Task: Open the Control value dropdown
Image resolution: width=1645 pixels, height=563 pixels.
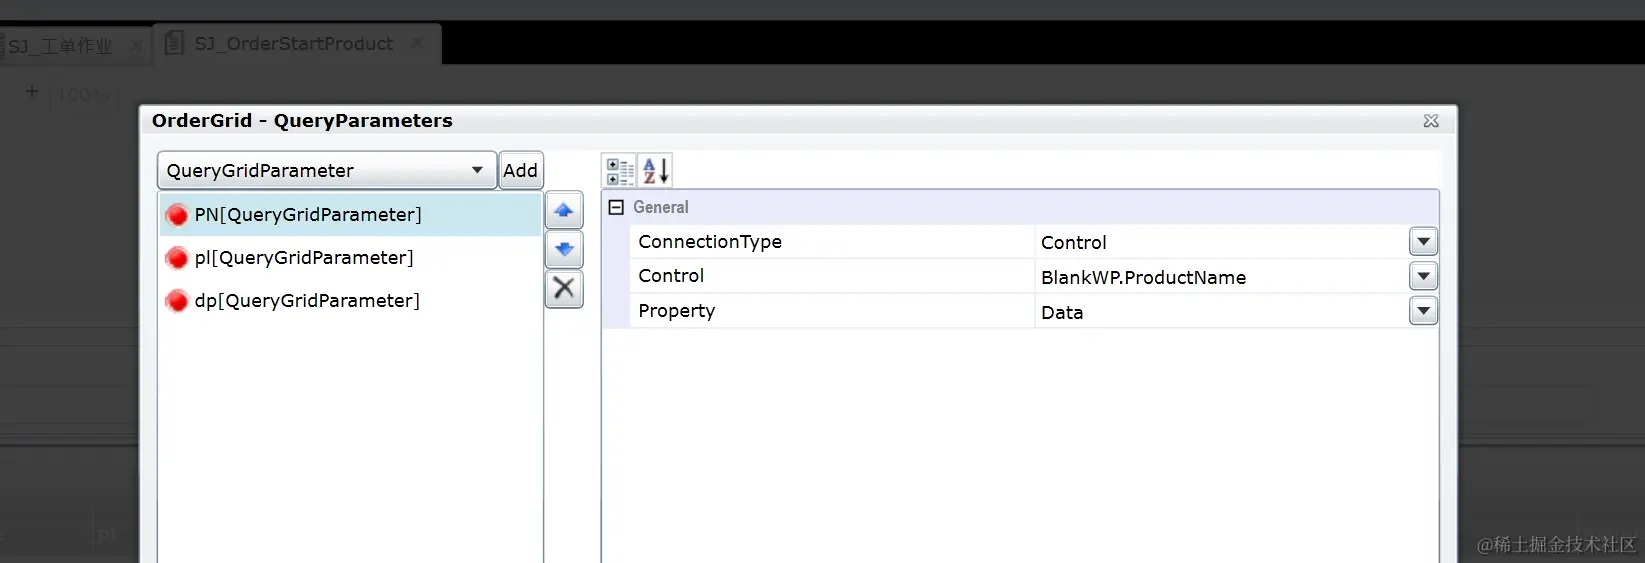Action: click(1423, 276)
